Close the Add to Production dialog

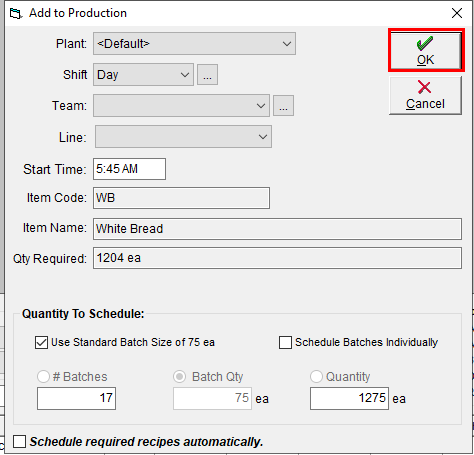[457, 13]
